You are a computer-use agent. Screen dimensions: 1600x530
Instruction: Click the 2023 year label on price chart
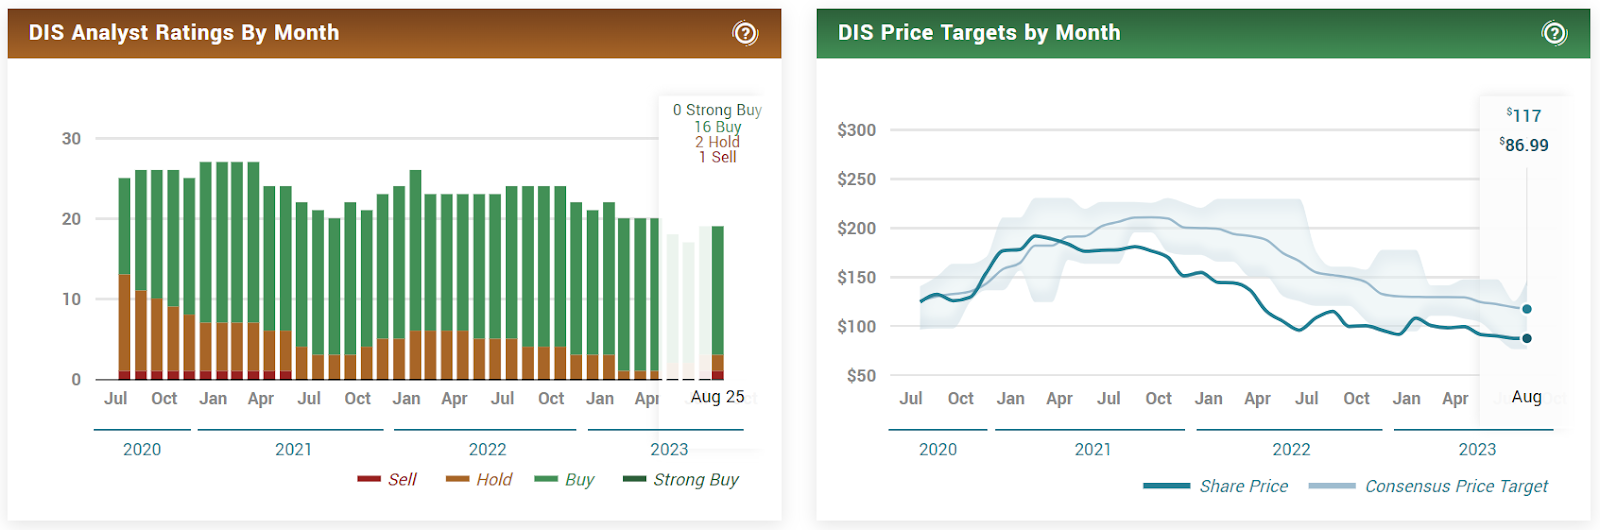(x=1477, y=450)
